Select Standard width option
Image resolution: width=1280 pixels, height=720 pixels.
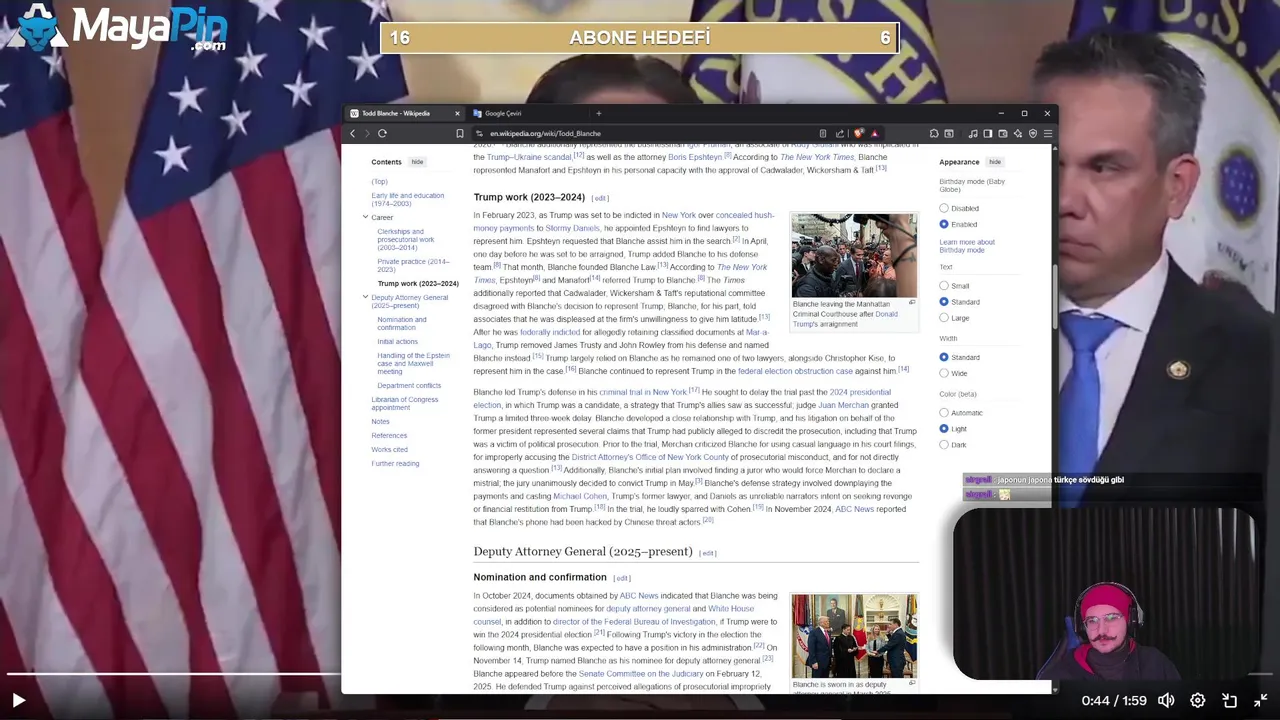[944, 357]
